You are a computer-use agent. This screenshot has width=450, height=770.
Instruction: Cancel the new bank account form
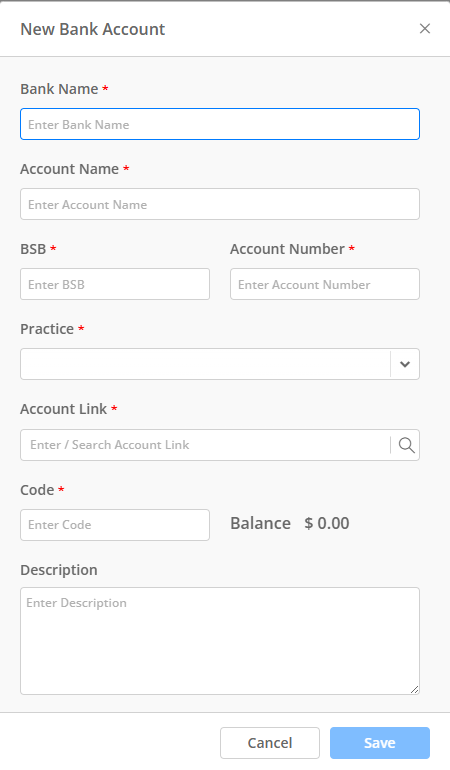click(x=270, y=743)
